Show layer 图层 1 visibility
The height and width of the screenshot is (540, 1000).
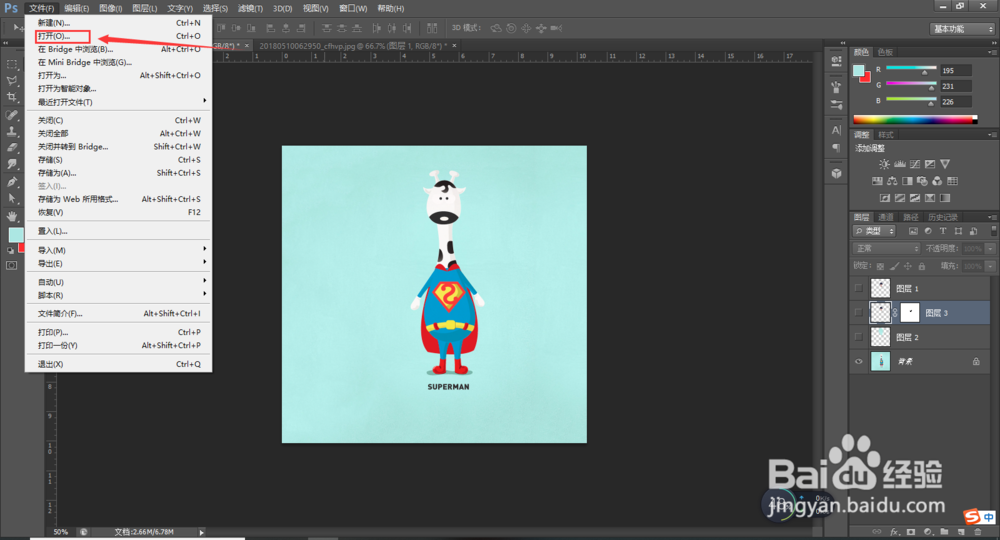[858, 288]
